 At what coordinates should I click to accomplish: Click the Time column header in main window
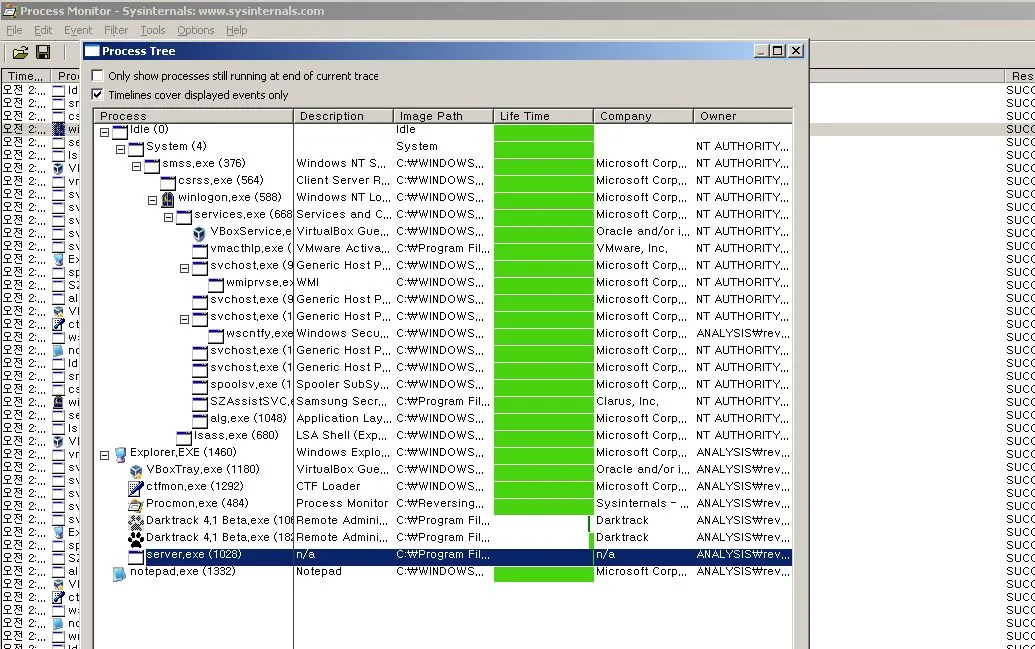pos(25,76)
